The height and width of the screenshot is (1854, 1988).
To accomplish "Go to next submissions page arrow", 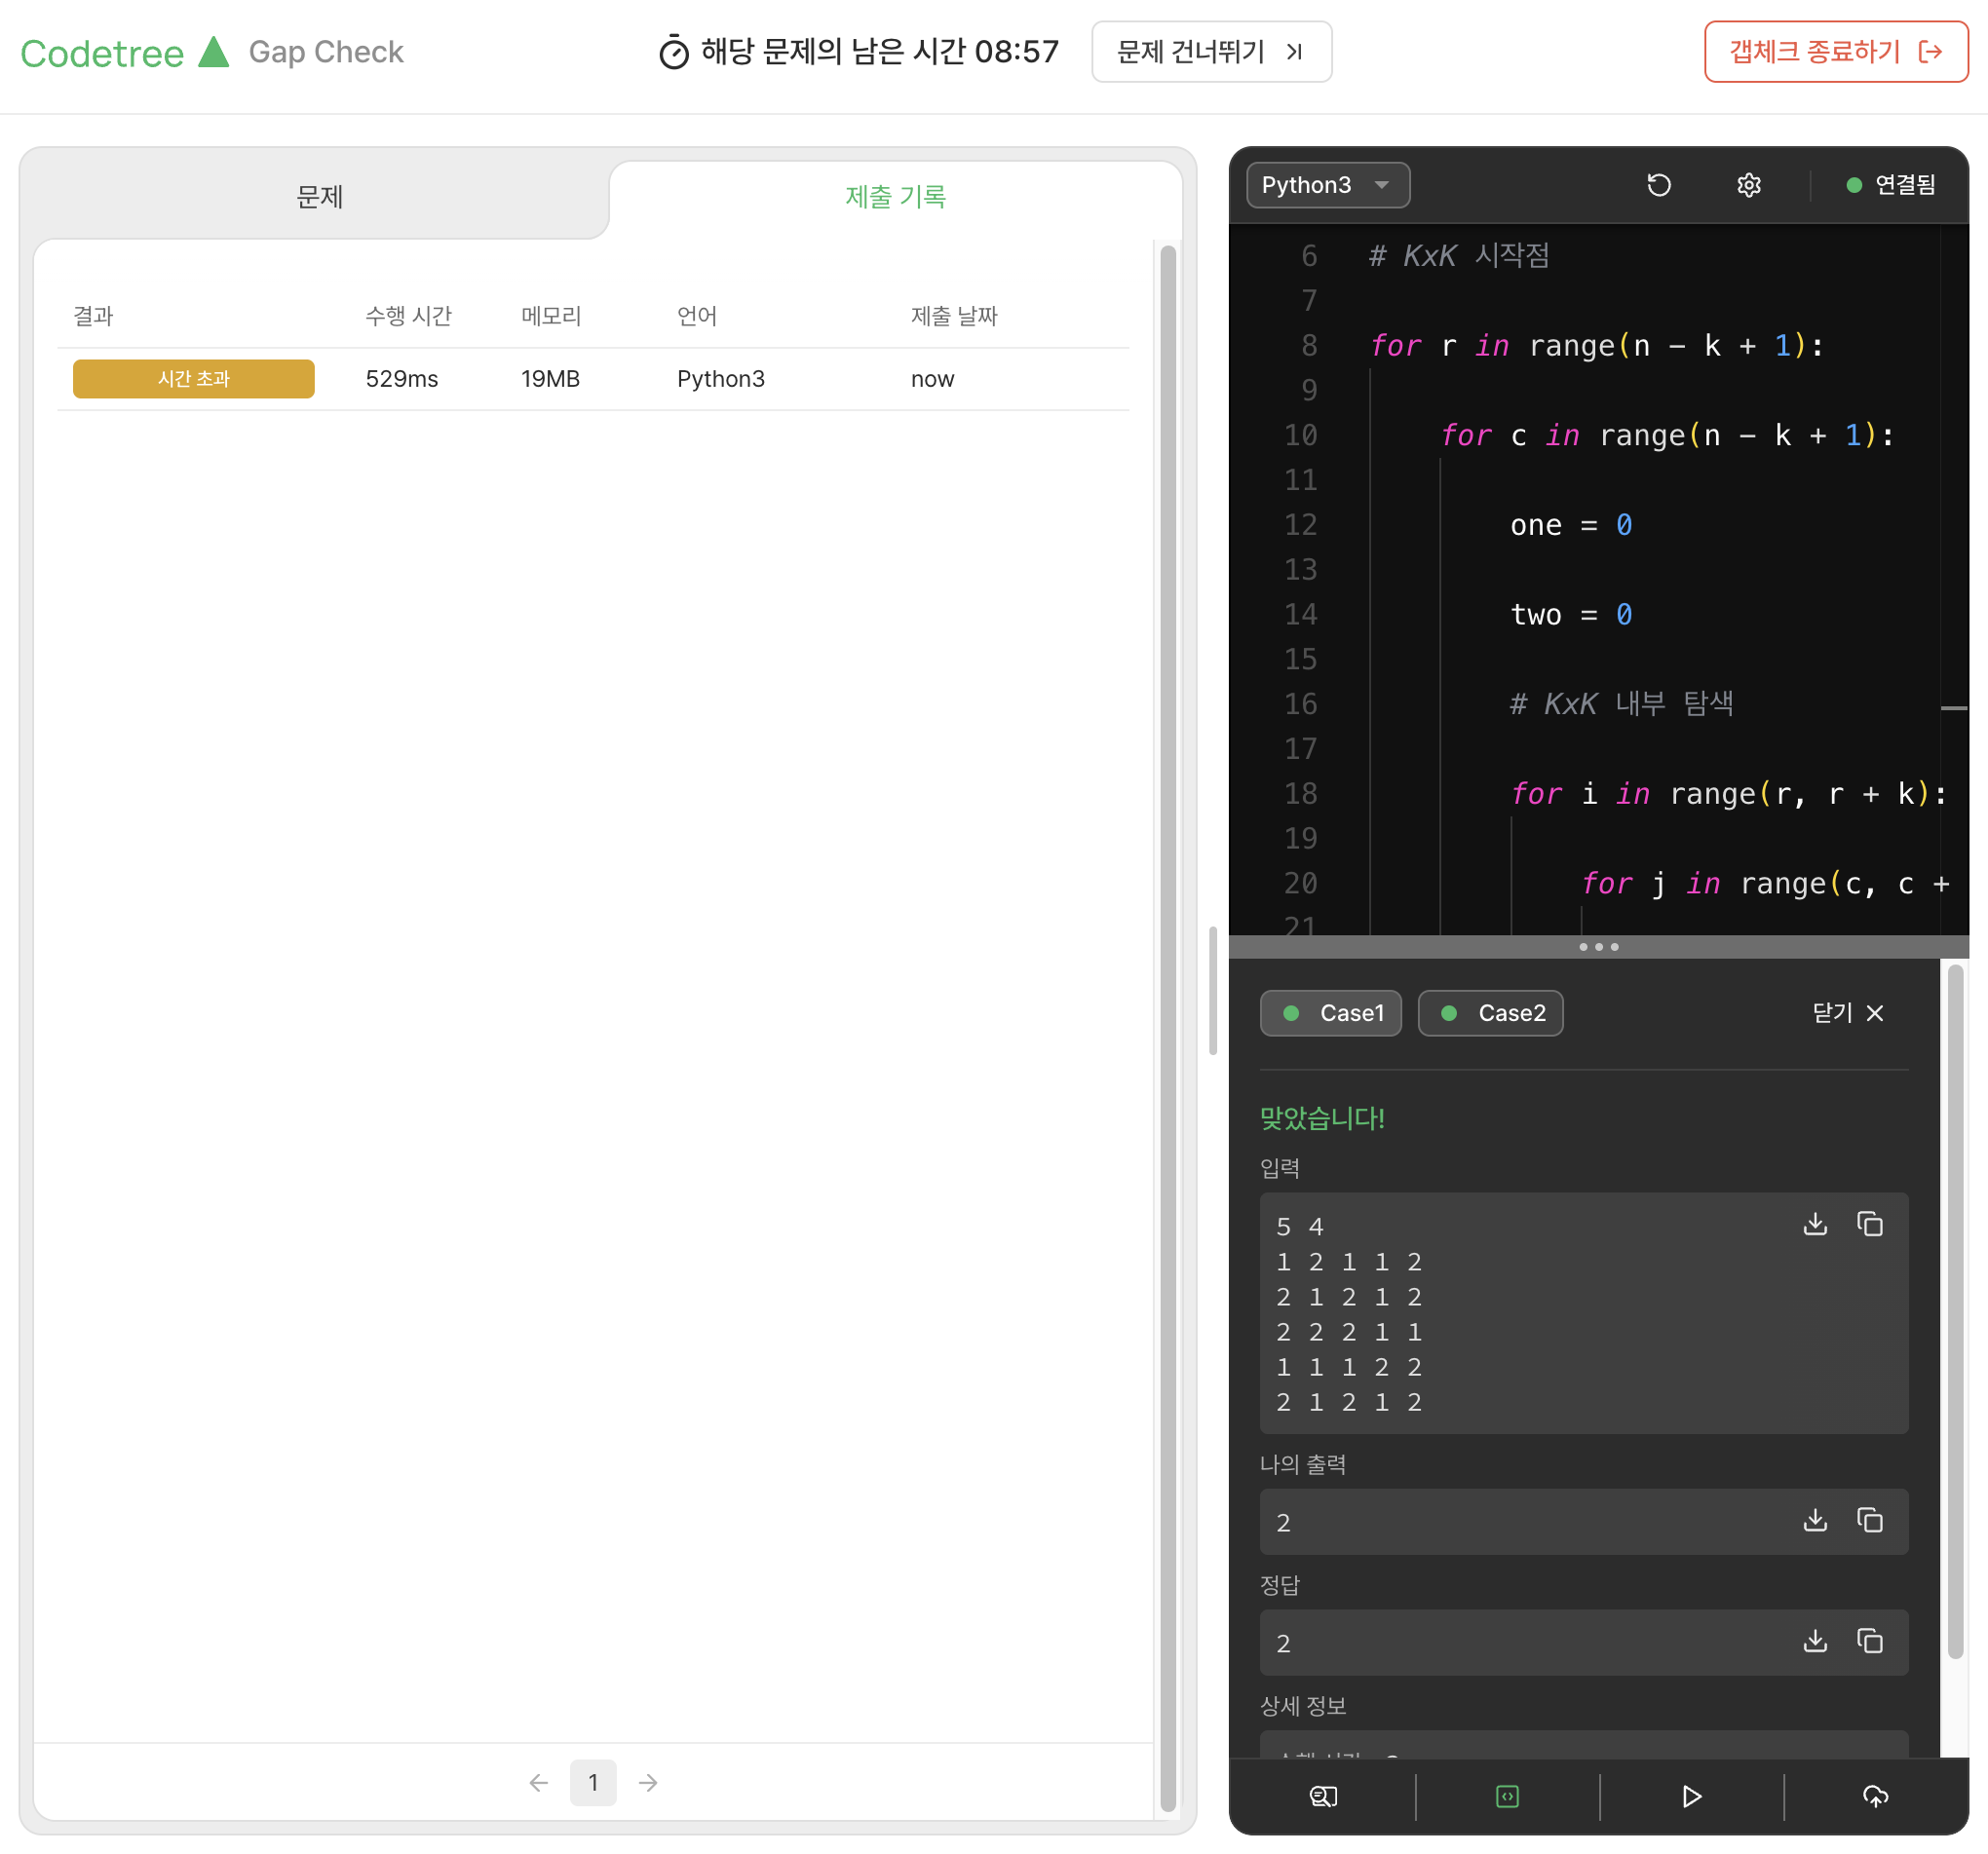I will (648, 1783).
